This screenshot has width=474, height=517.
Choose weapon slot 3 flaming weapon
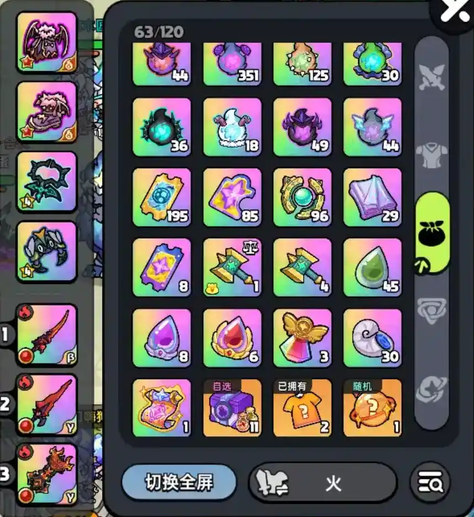click(47, 474)
